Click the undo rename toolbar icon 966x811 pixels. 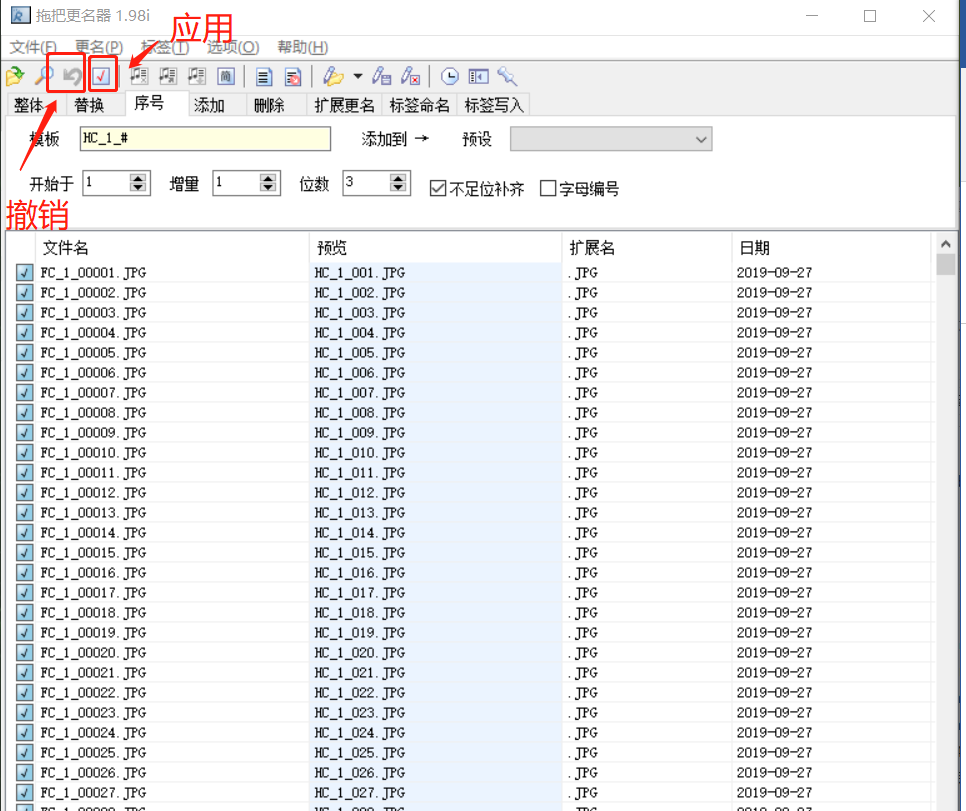click(72, 76)
